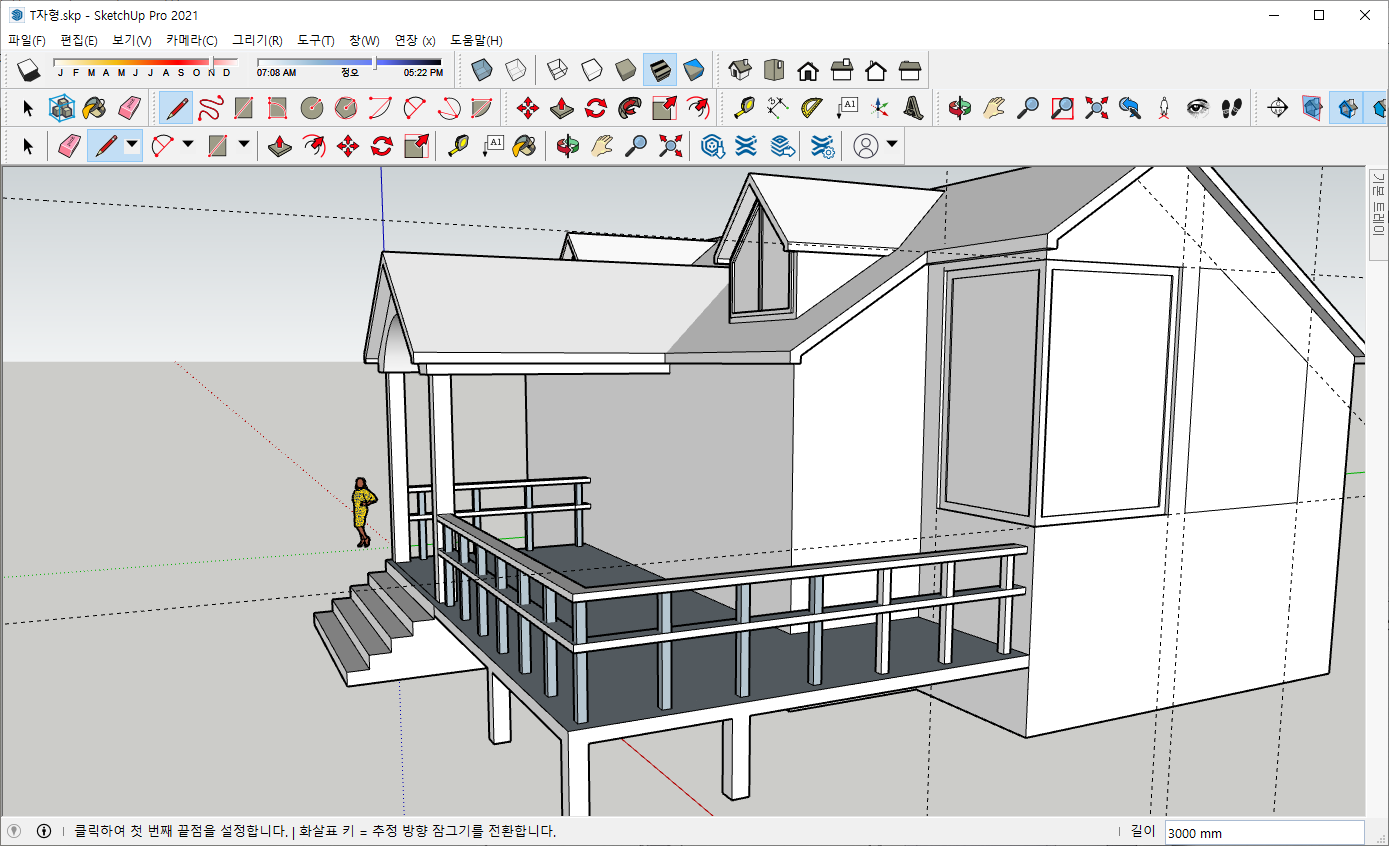Click the Send to LayOut icon

(782, 147)
